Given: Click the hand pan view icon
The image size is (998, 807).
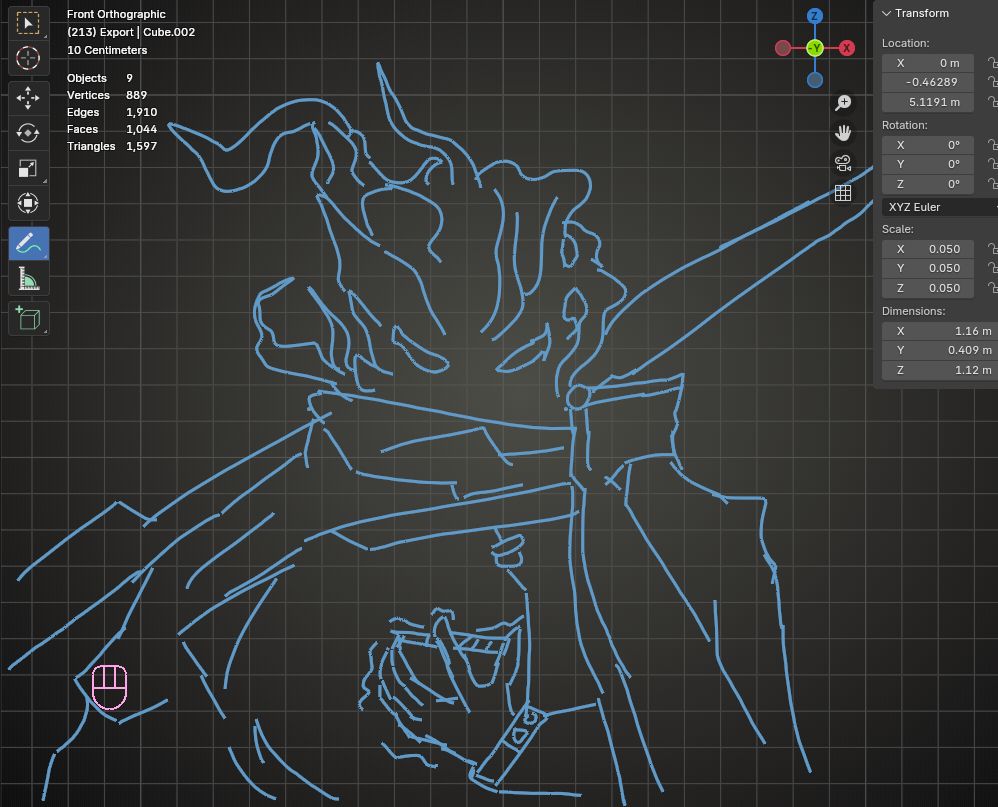Looking at the screenshot, I should click(x=843, y=132).
